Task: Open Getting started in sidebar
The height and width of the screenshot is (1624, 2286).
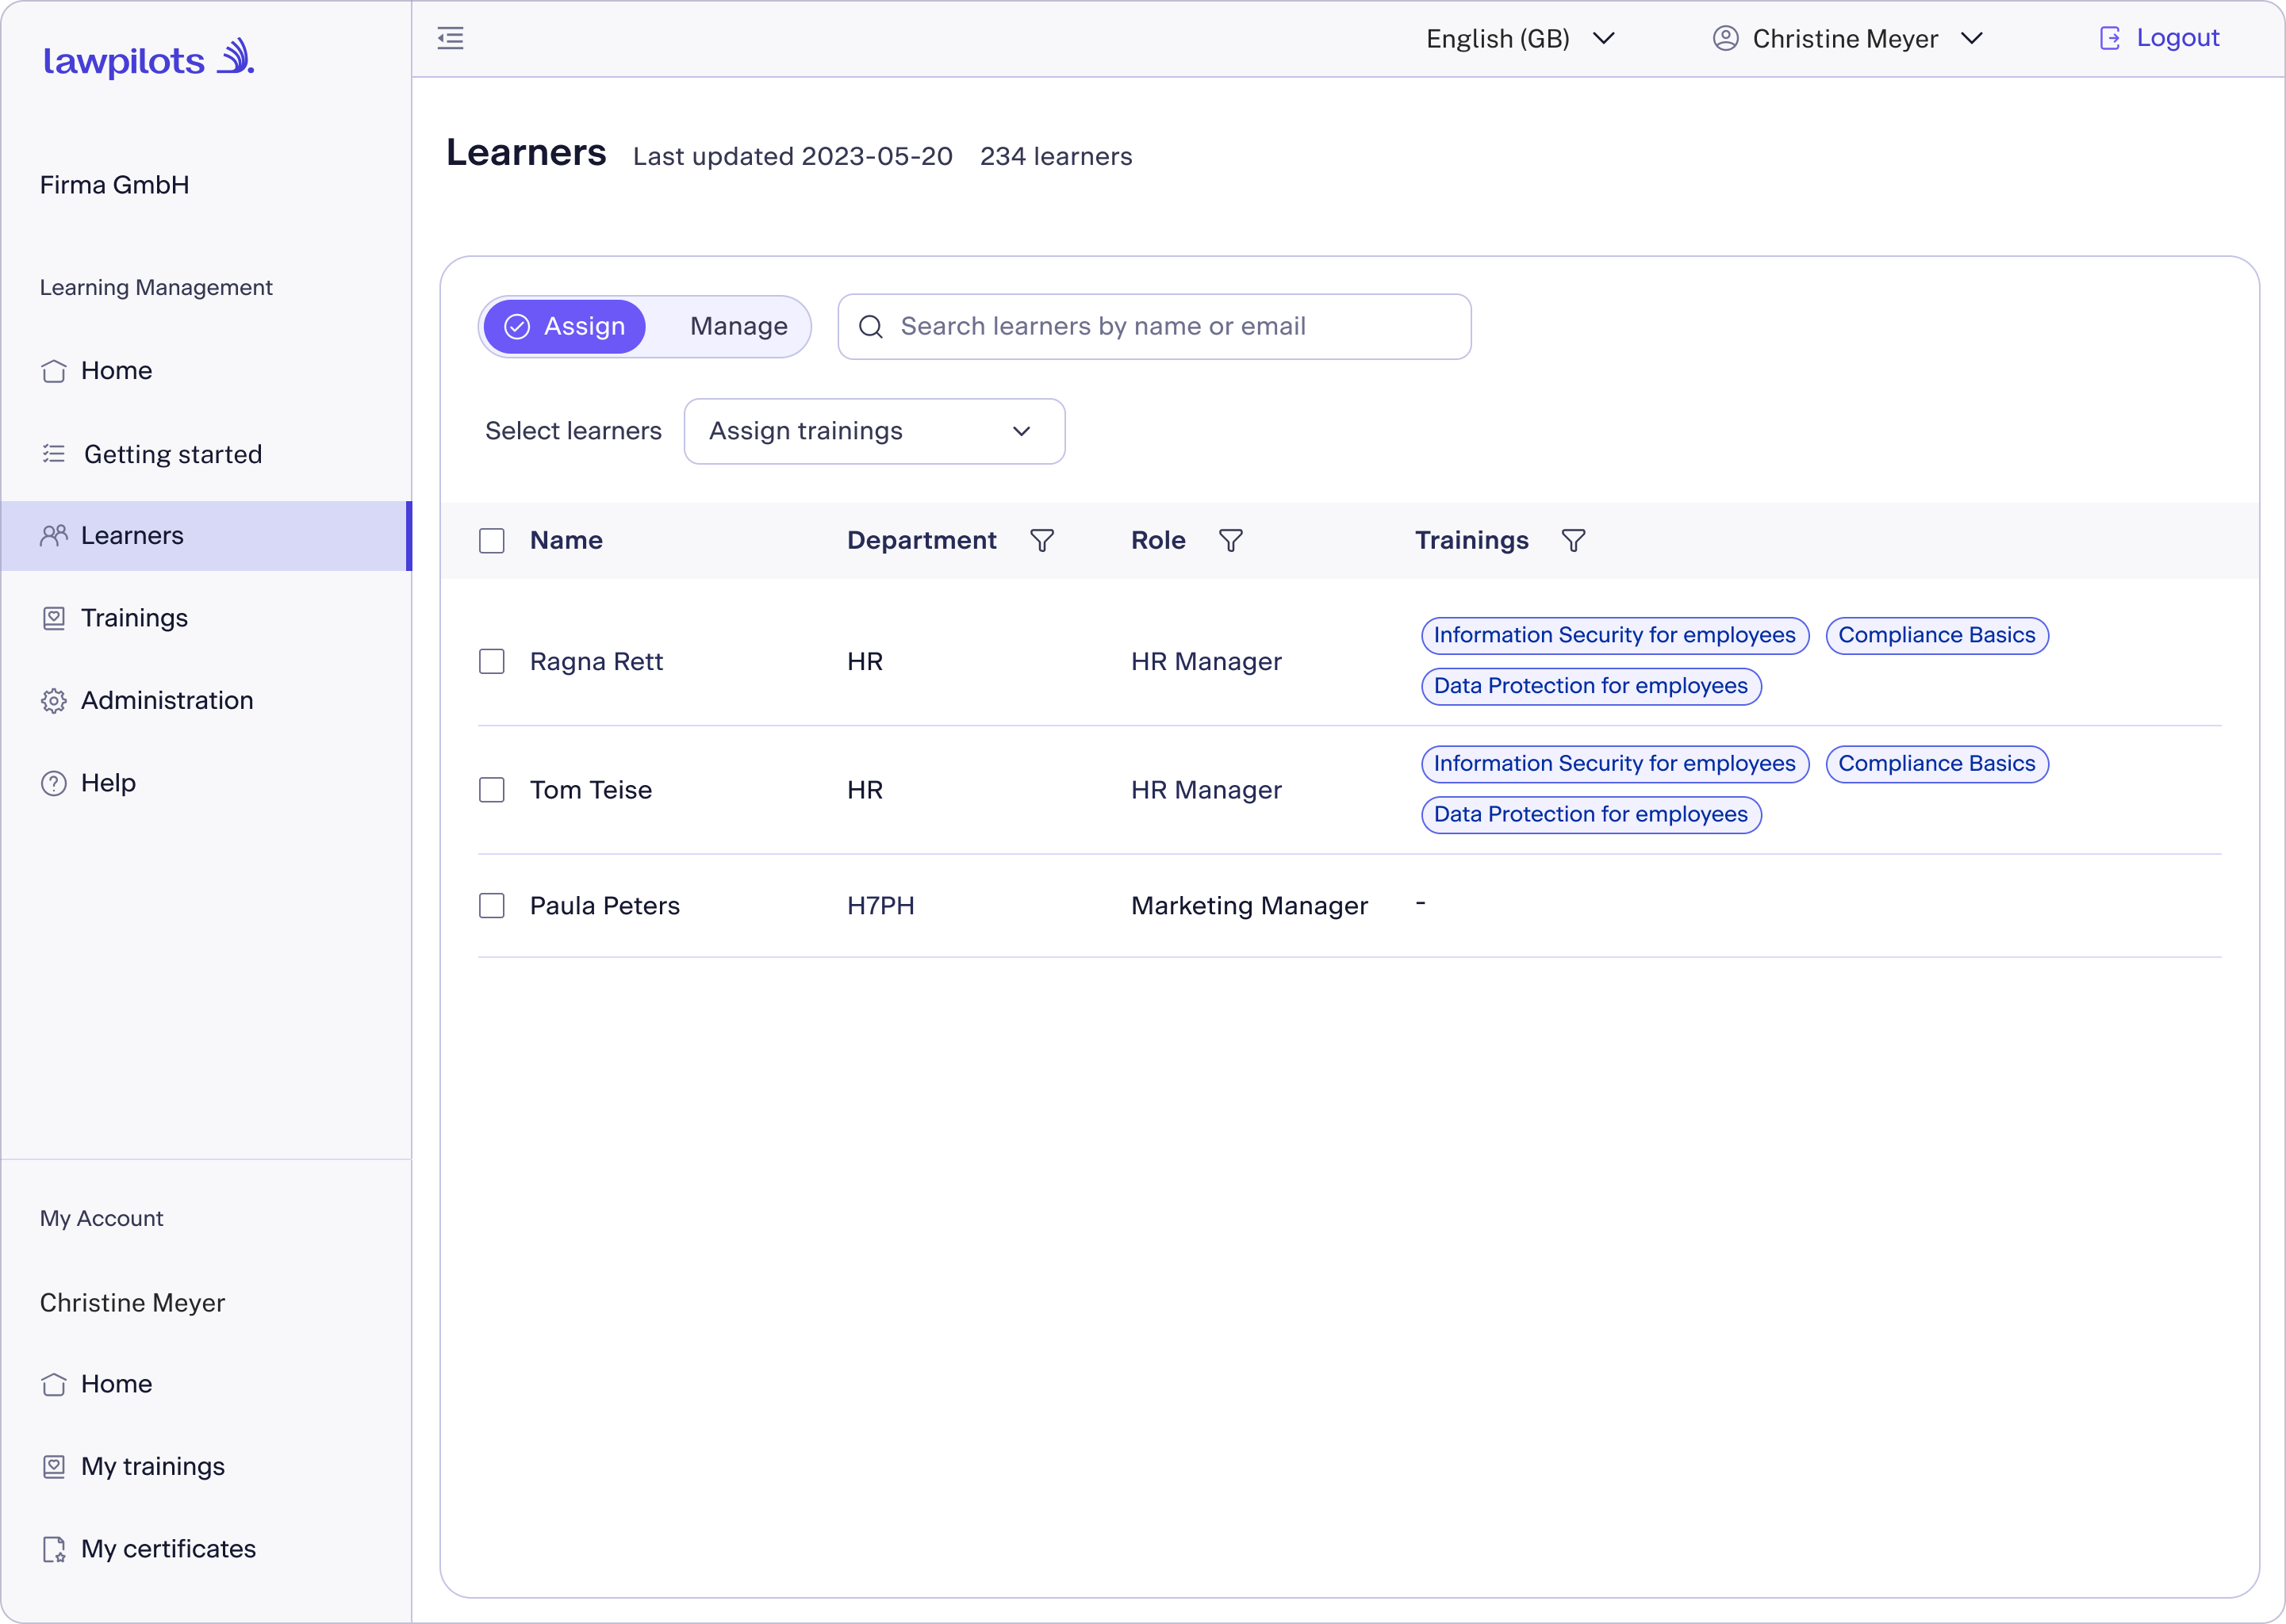Action: click(x=205, y=454)
